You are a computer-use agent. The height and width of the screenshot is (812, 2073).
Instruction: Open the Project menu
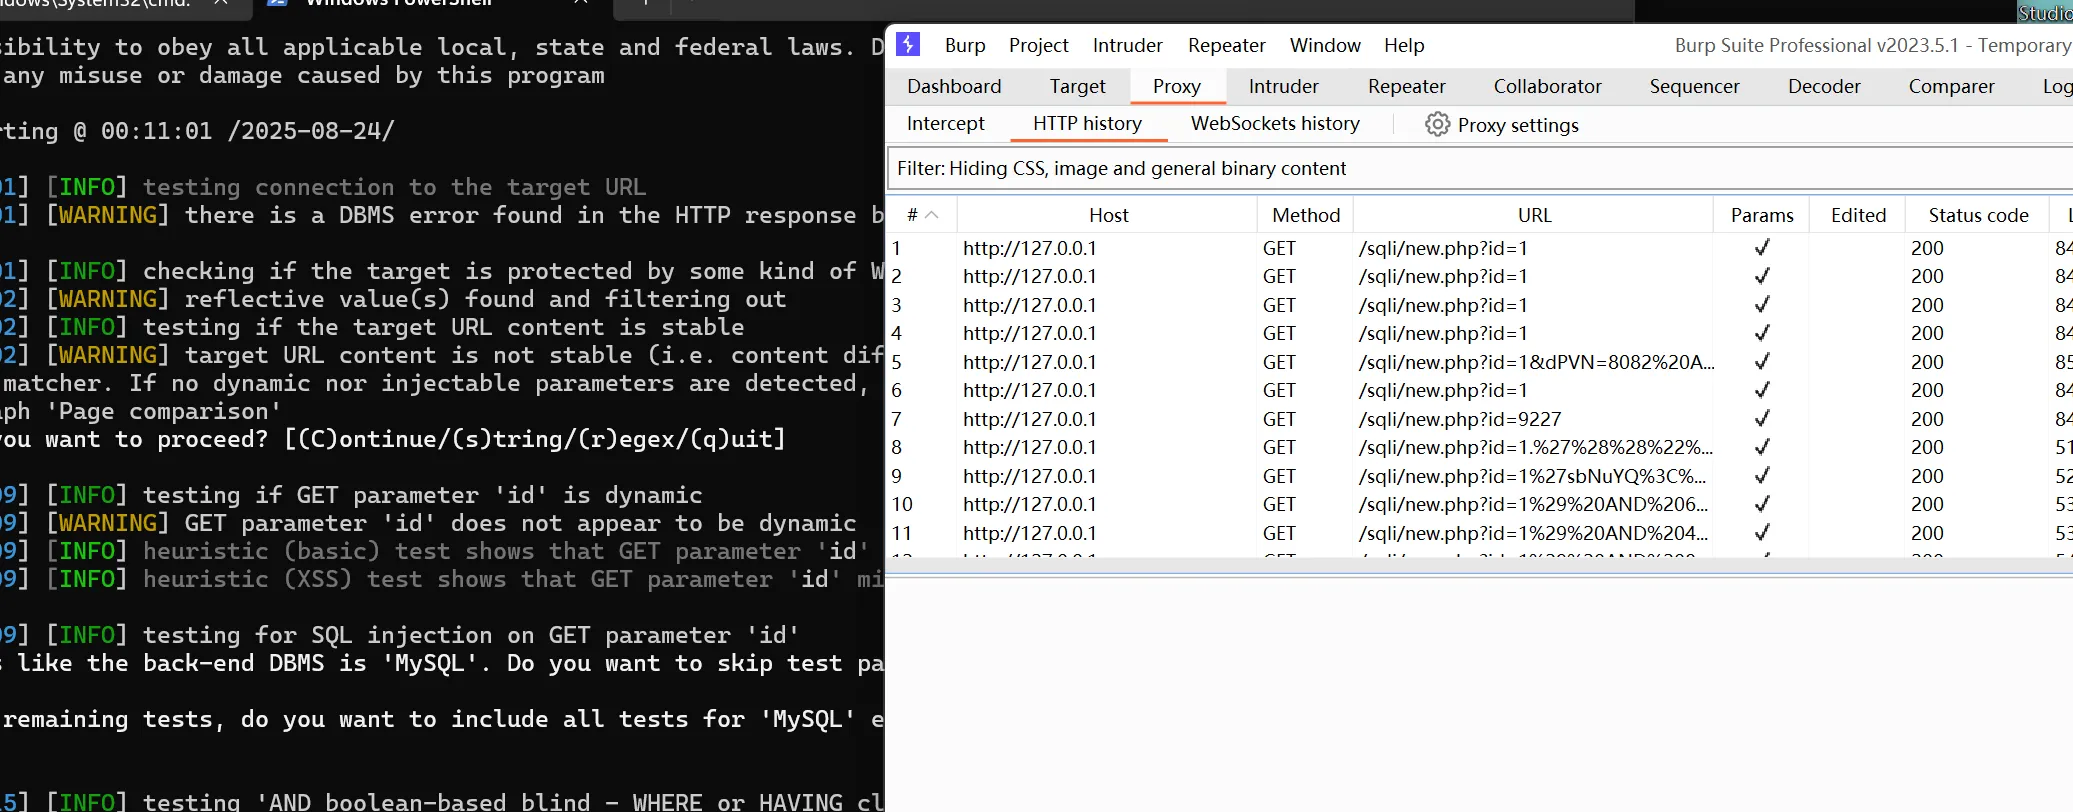point(1038,46)
